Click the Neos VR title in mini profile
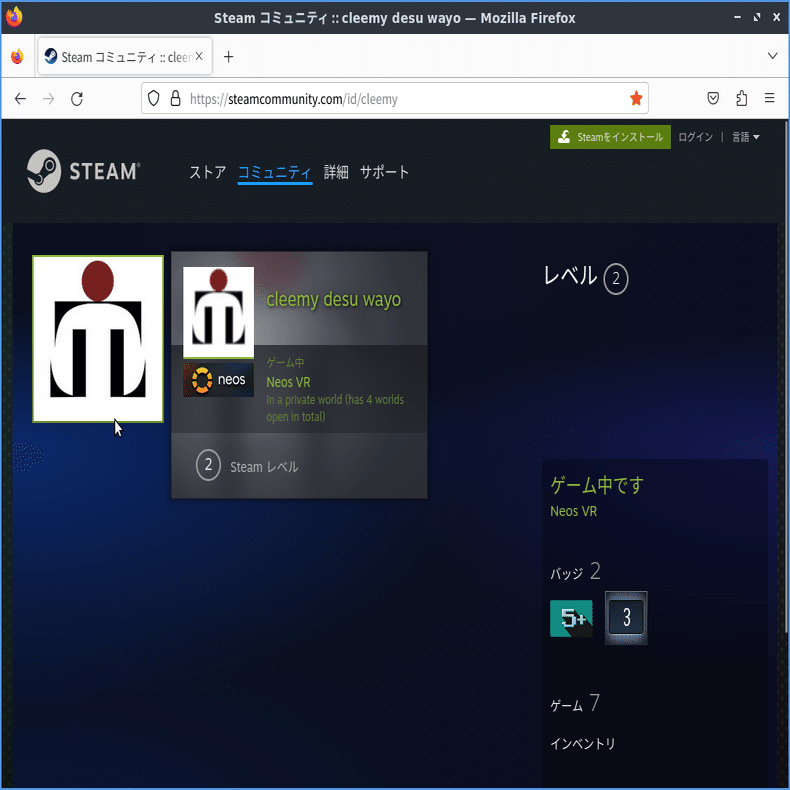The image size is (790, 790). (x=288, y=382)
